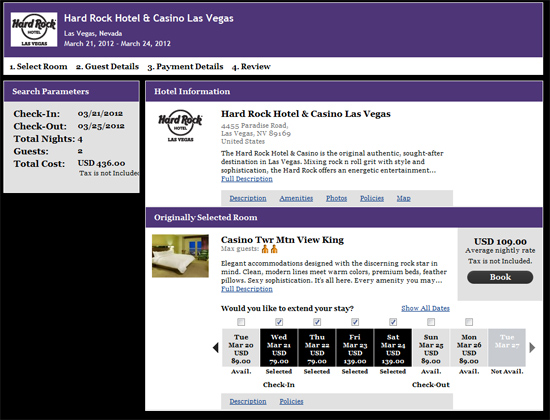Open room Description link at bottom
This screenshot has width=550, height=420.
pyautogui.click(x=248, y=401)
